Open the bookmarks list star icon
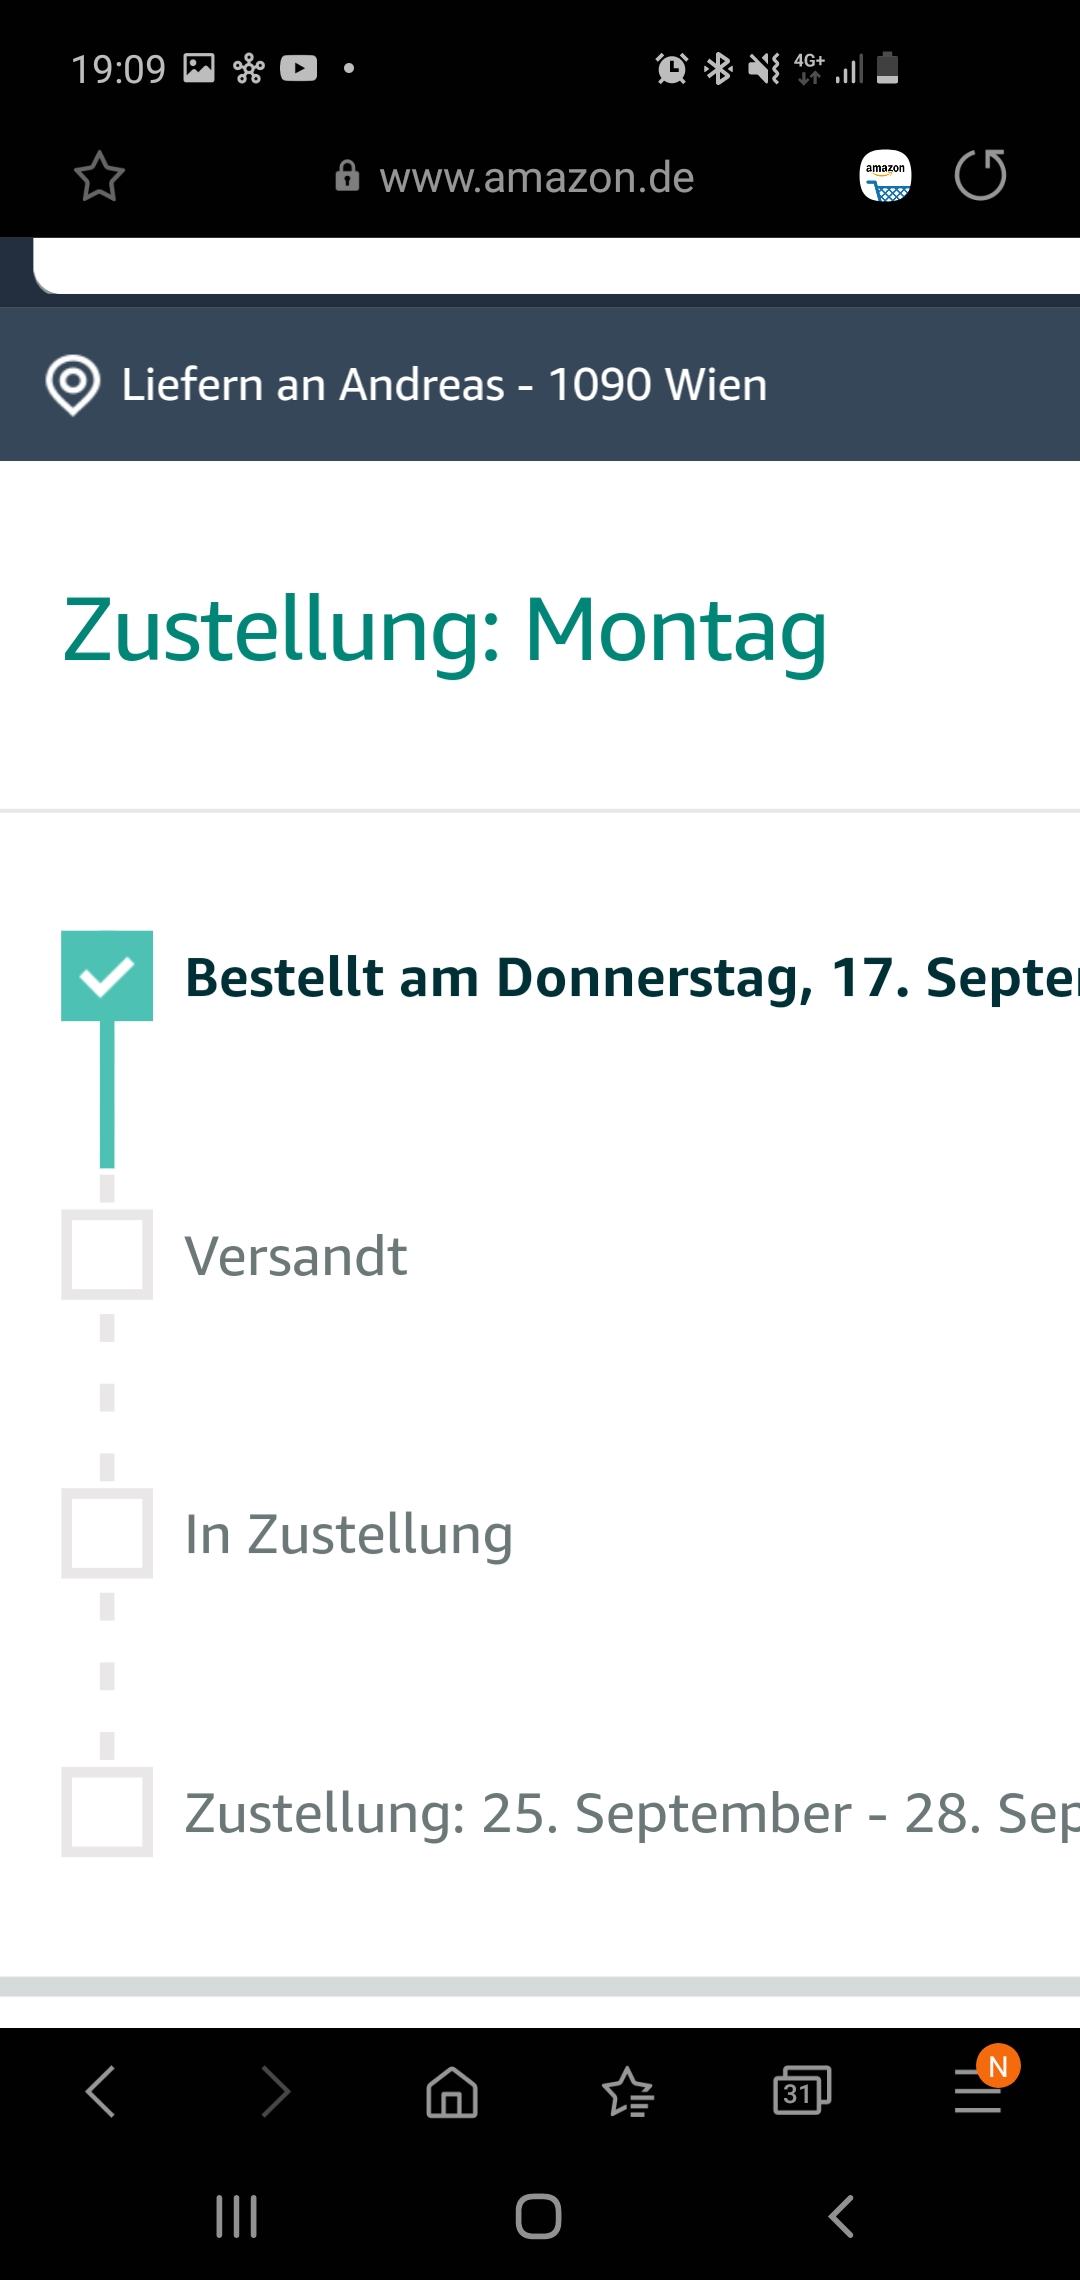This screenshot has height=2280, width=1080. 628,2091
